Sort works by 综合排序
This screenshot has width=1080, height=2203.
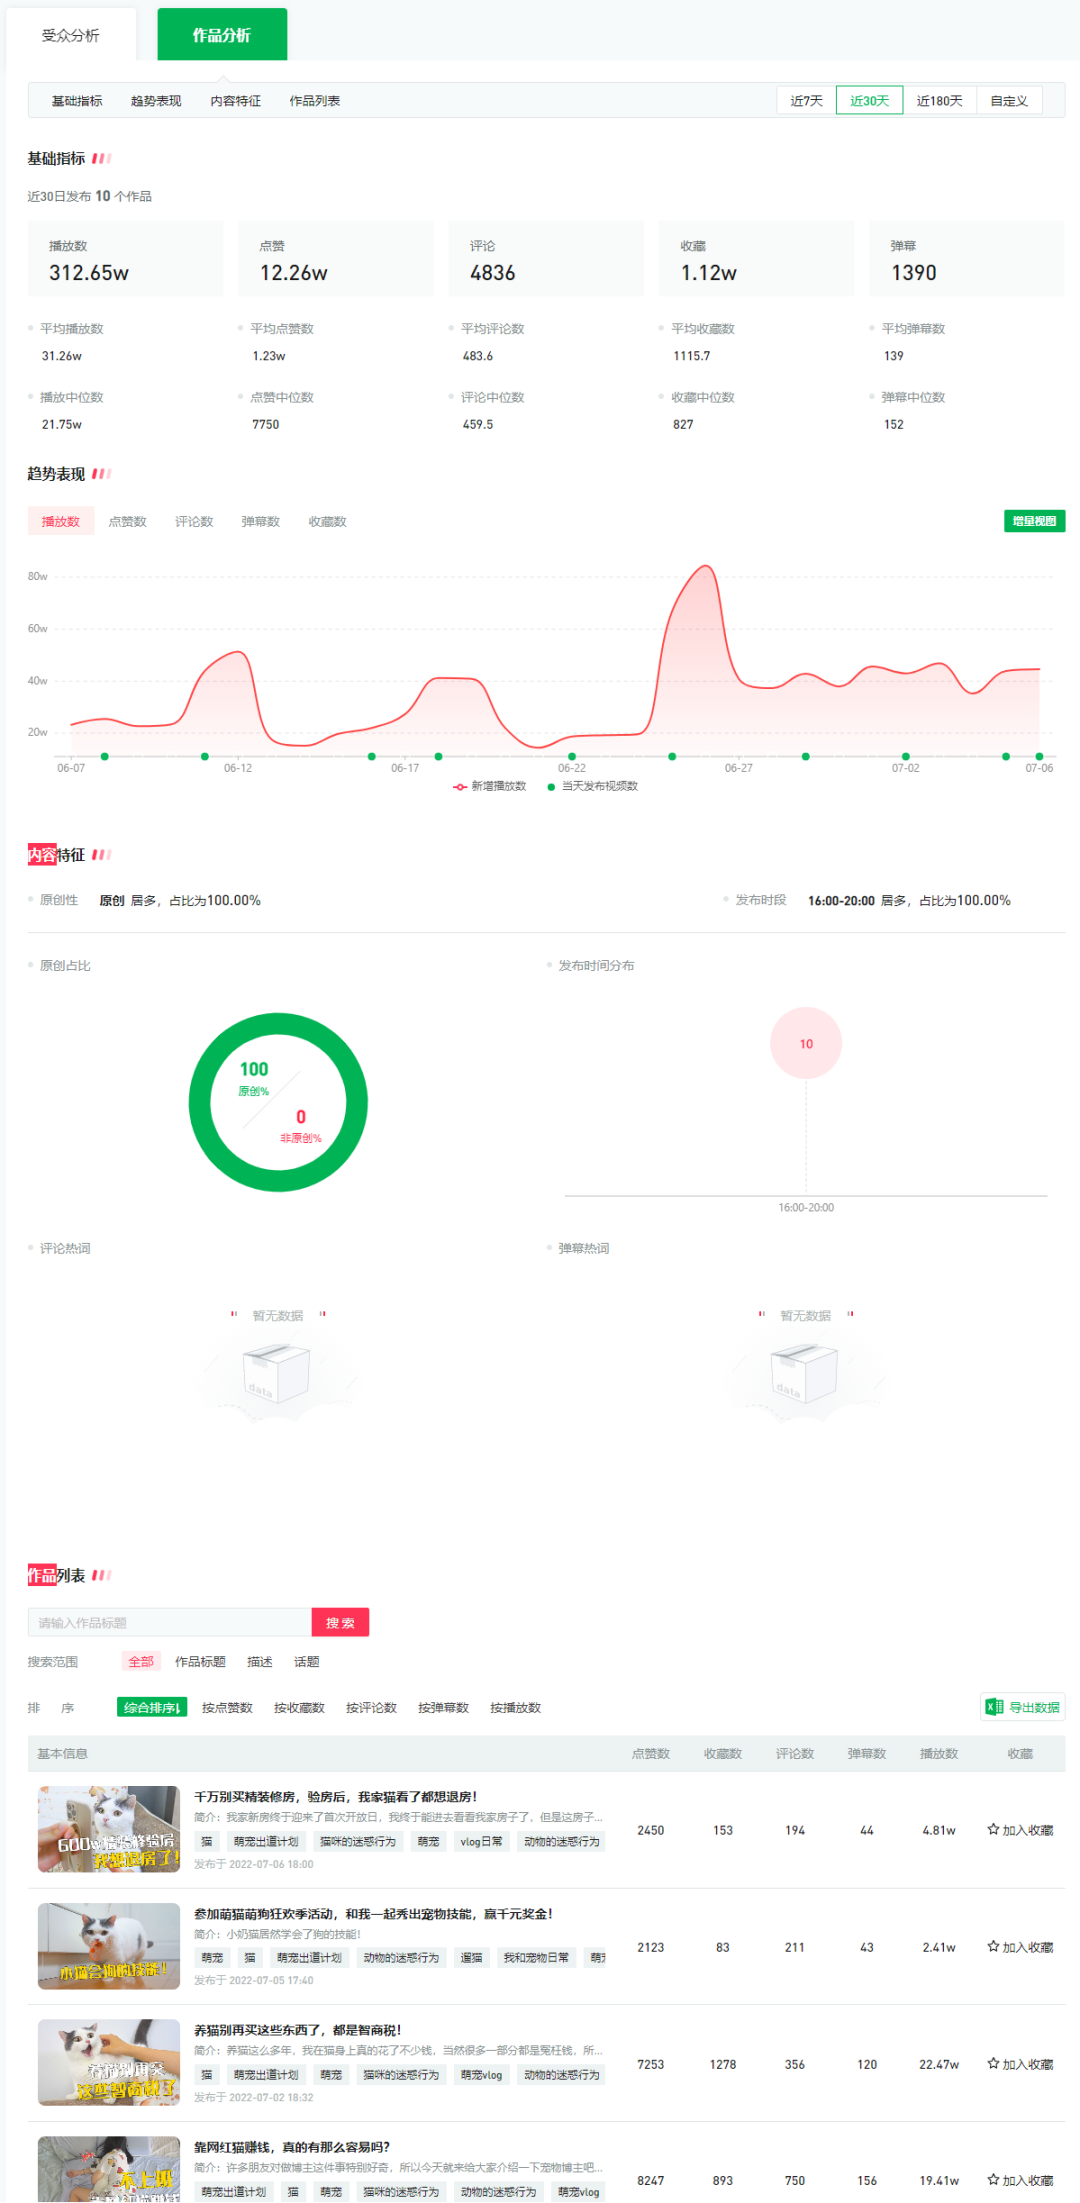(x=152, y=1707)
